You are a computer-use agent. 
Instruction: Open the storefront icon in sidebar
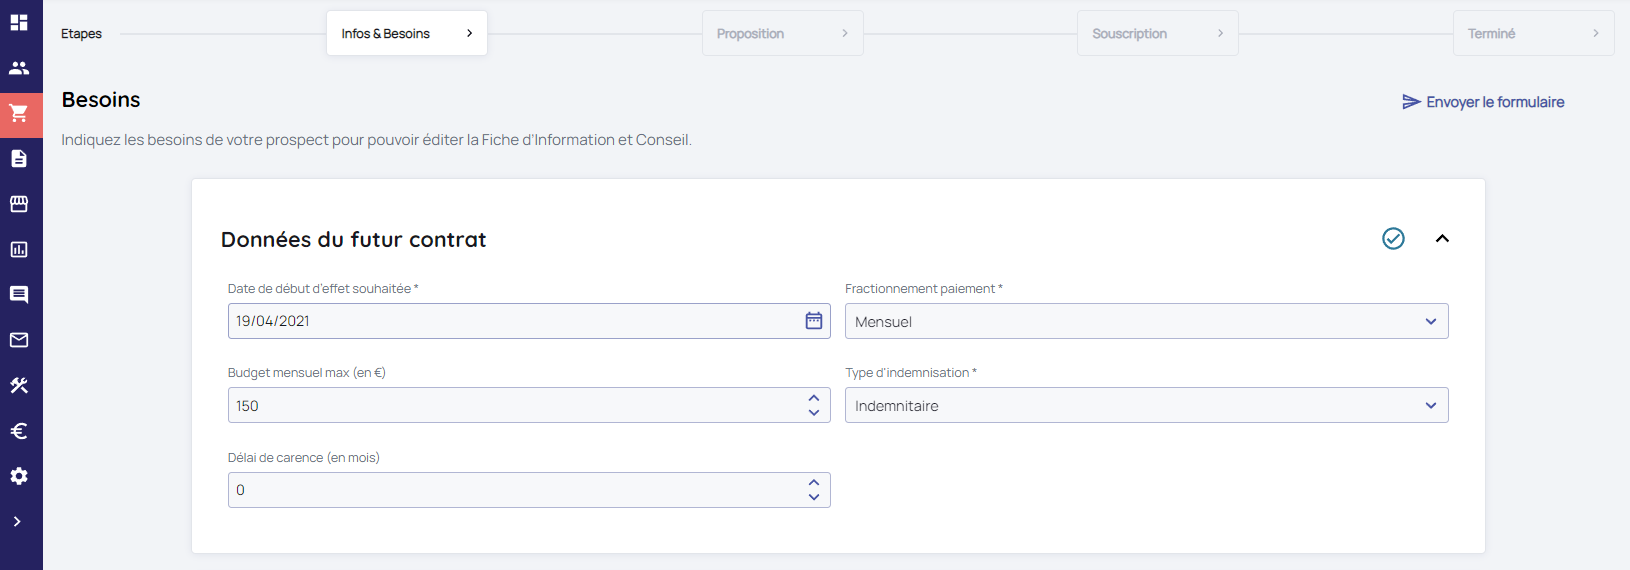tap(19, 204)
